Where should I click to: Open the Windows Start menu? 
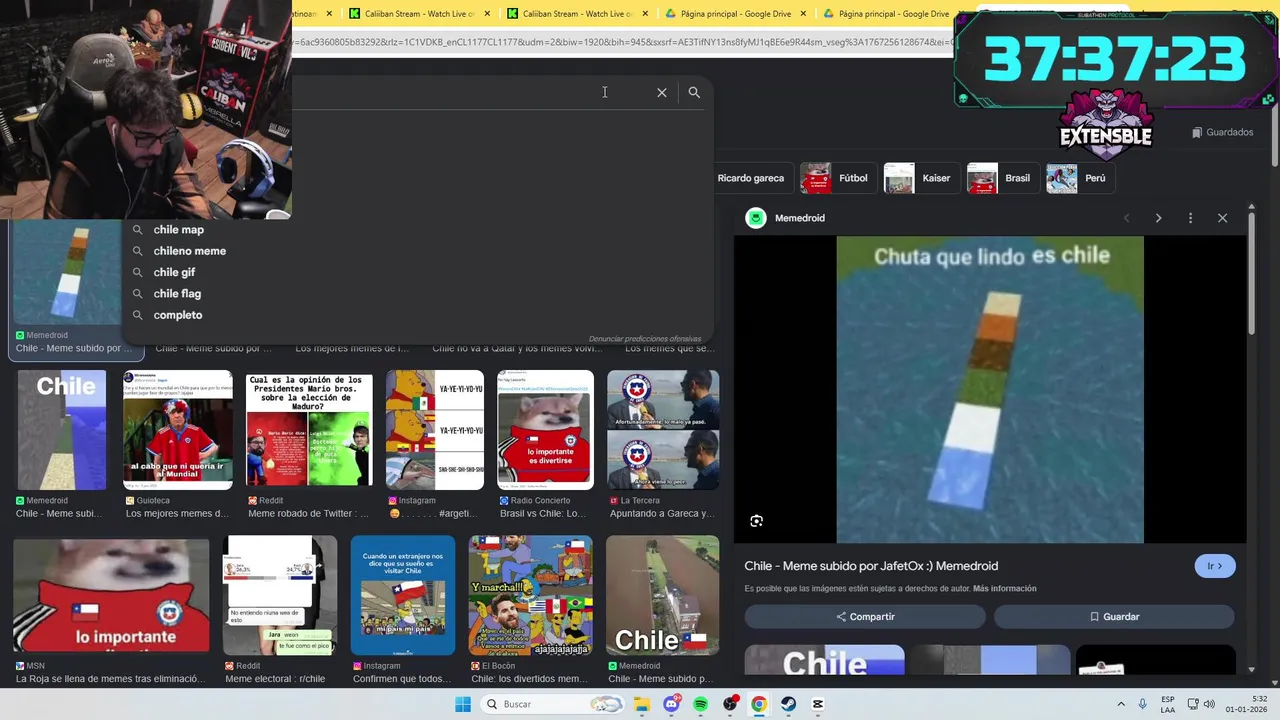tap(462, 704)
